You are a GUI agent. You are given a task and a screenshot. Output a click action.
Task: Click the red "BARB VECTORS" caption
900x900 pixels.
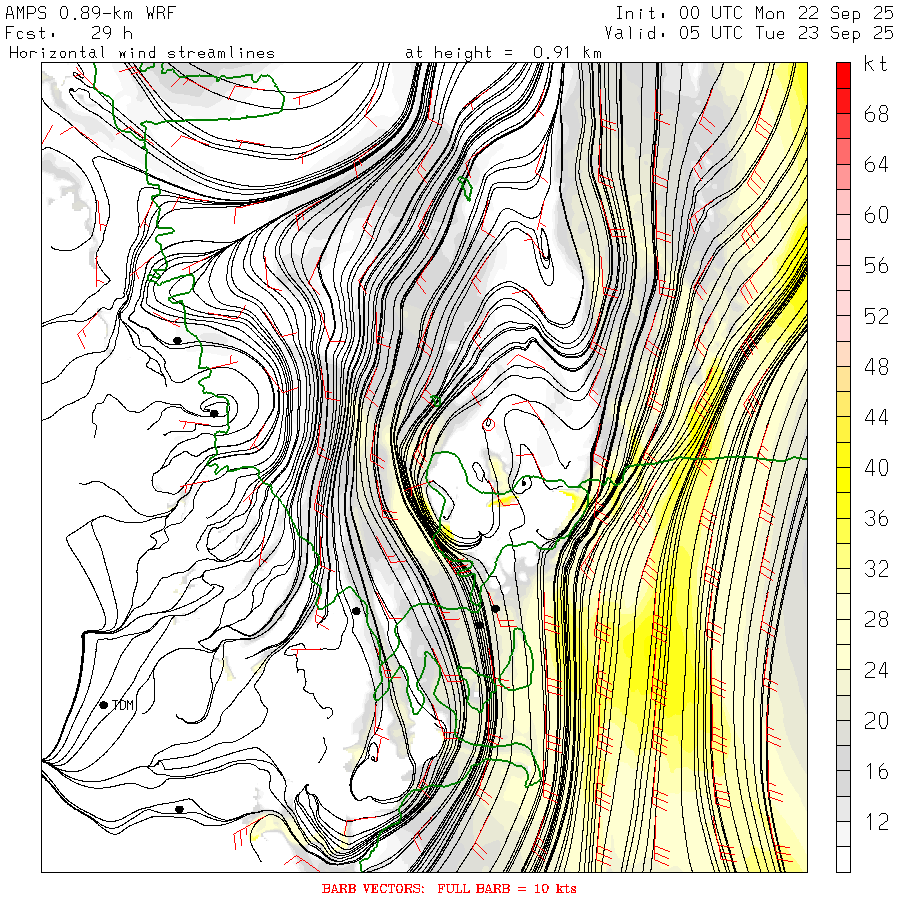(x=373, y=889)
